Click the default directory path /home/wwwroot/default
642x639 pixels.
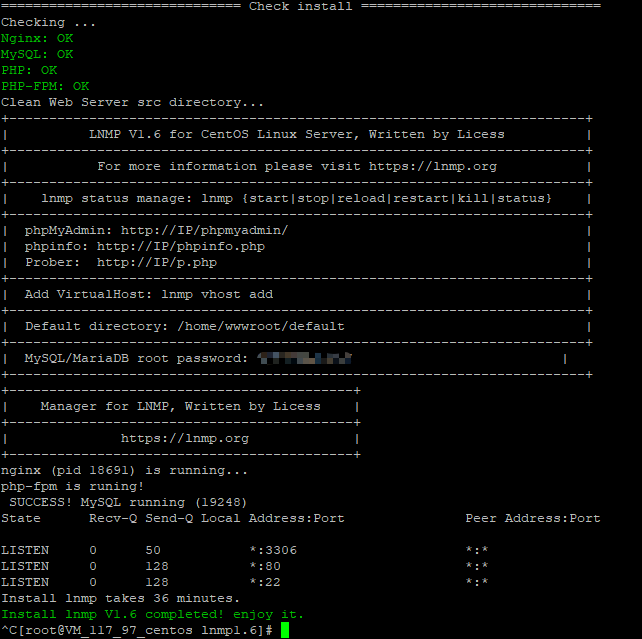[x=260, y=326]
